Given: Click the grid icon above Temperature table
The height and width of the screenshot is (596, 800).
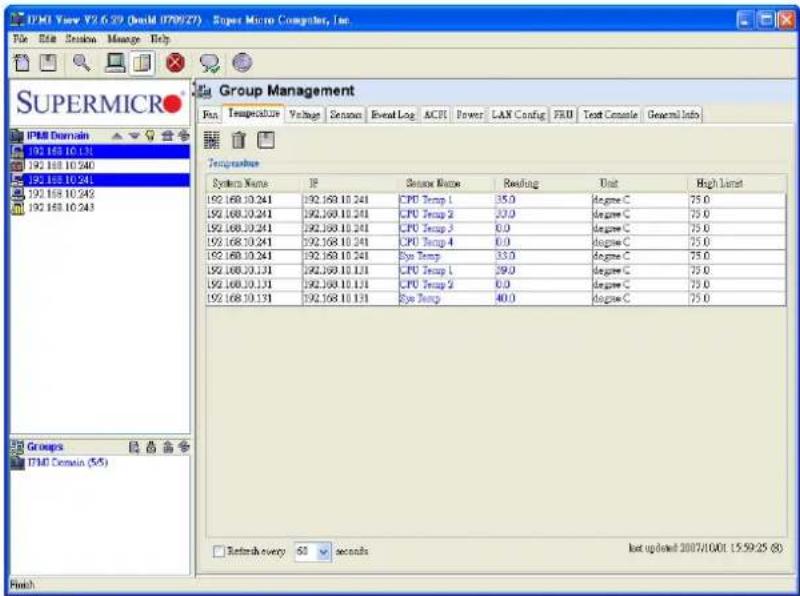Looking at the screenshot, I should coord(212,140).
